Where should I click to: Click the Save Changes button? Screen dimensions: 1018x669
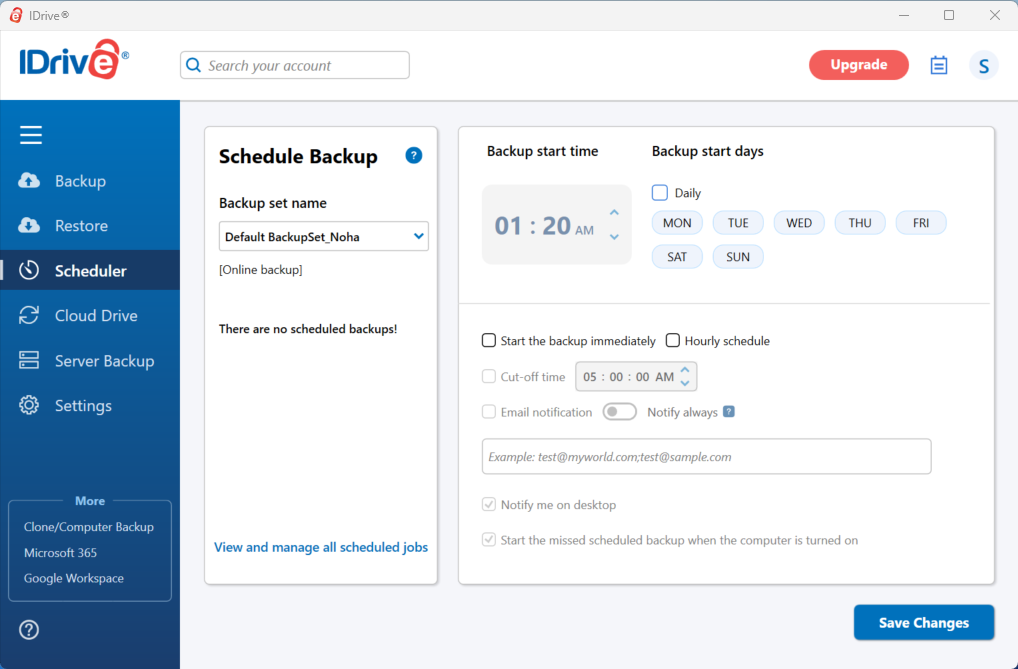(x=923, y=622)
